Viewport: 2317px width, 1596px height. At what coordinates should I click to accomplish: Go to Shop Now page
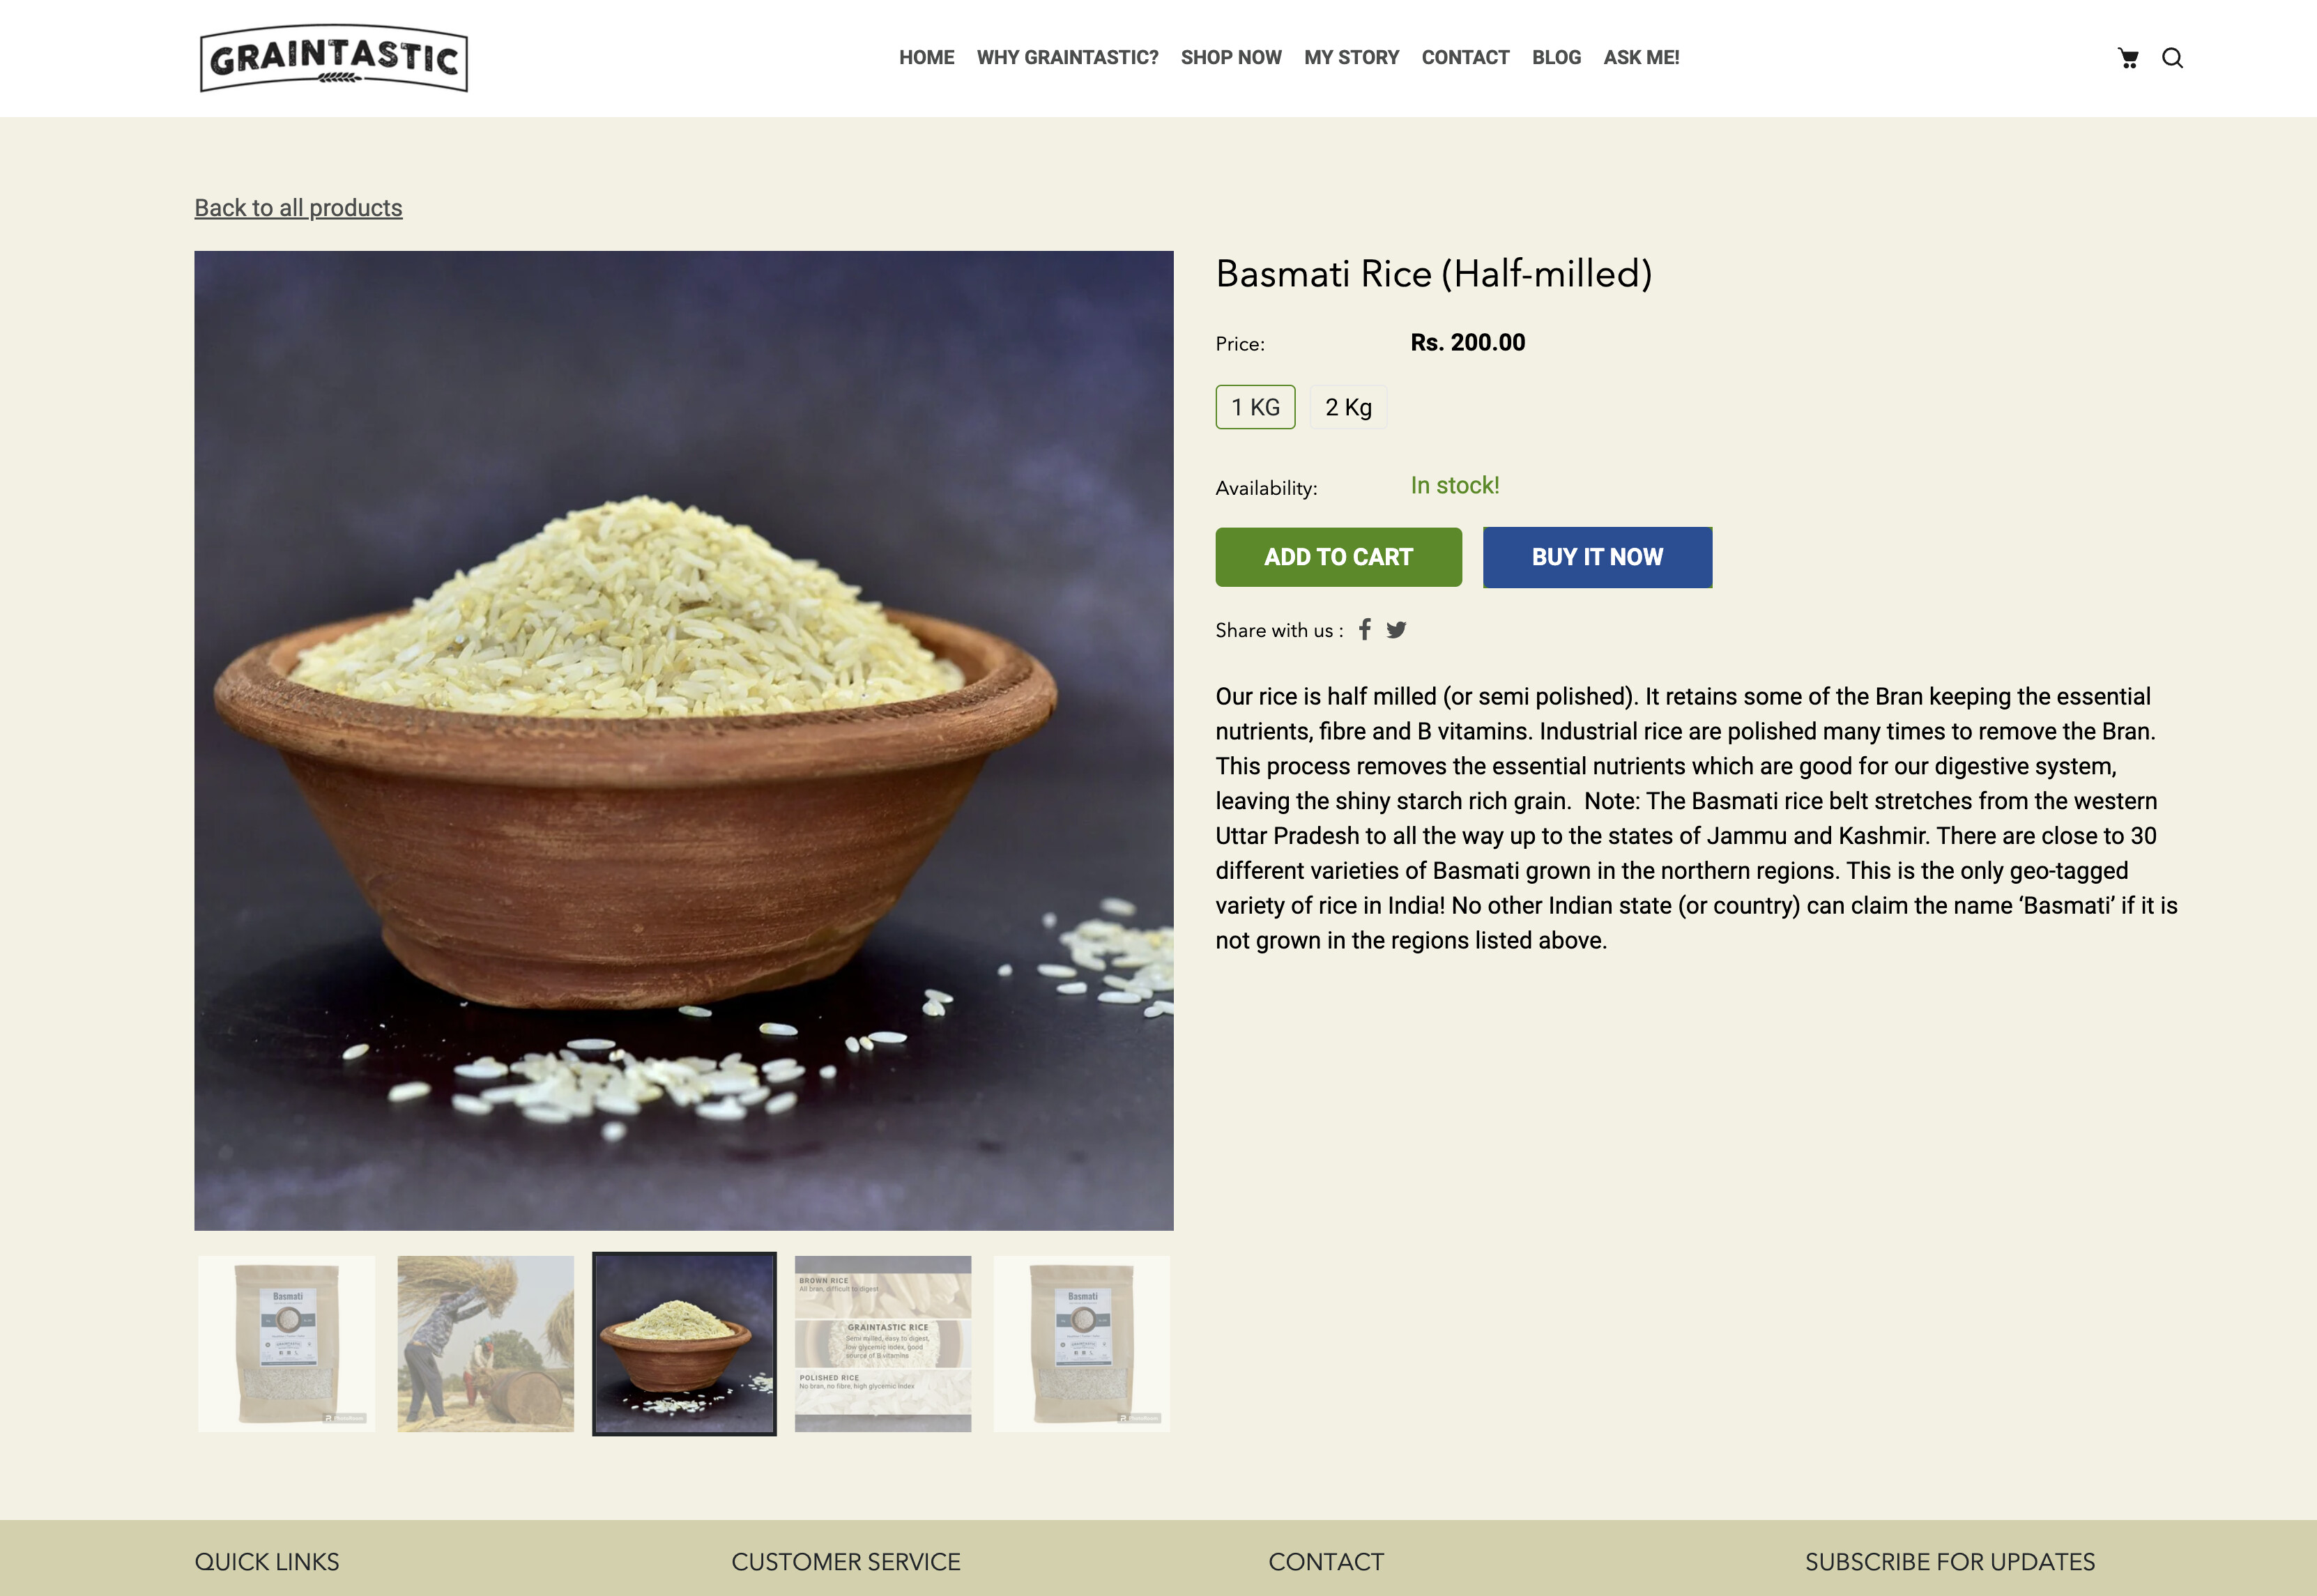(1231, 58)
